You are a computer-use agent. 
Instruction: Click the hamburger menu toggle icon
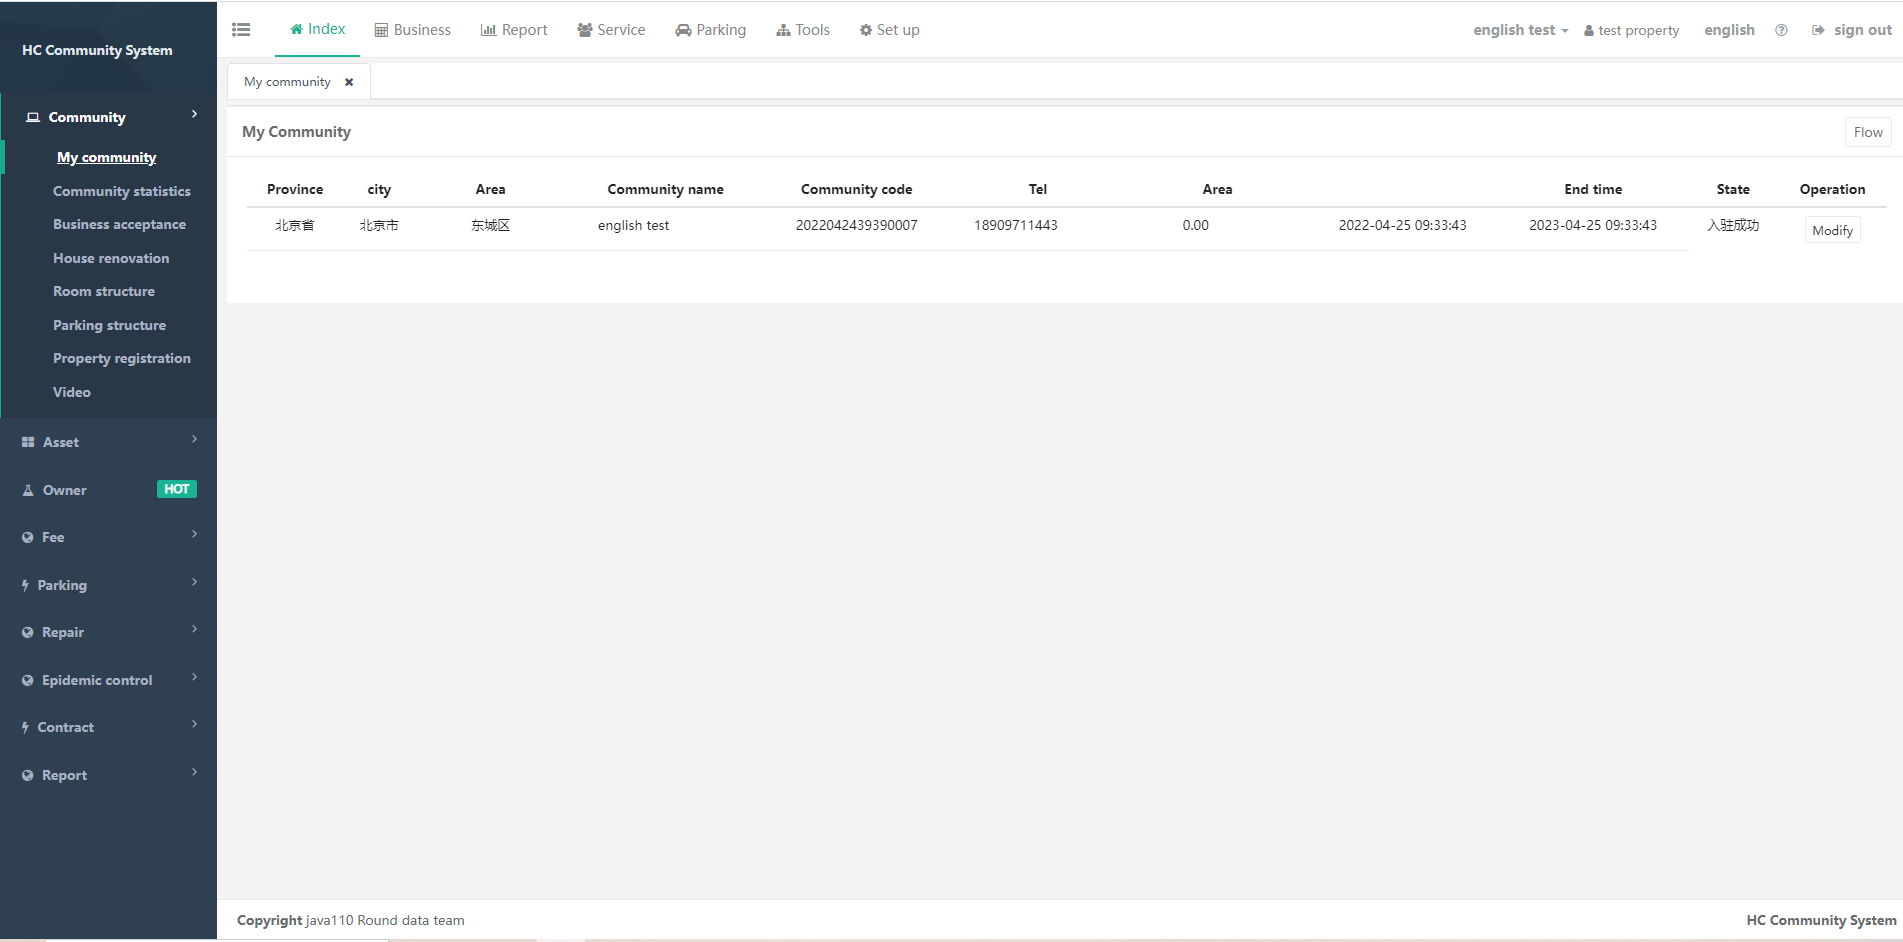coord(241,30)
